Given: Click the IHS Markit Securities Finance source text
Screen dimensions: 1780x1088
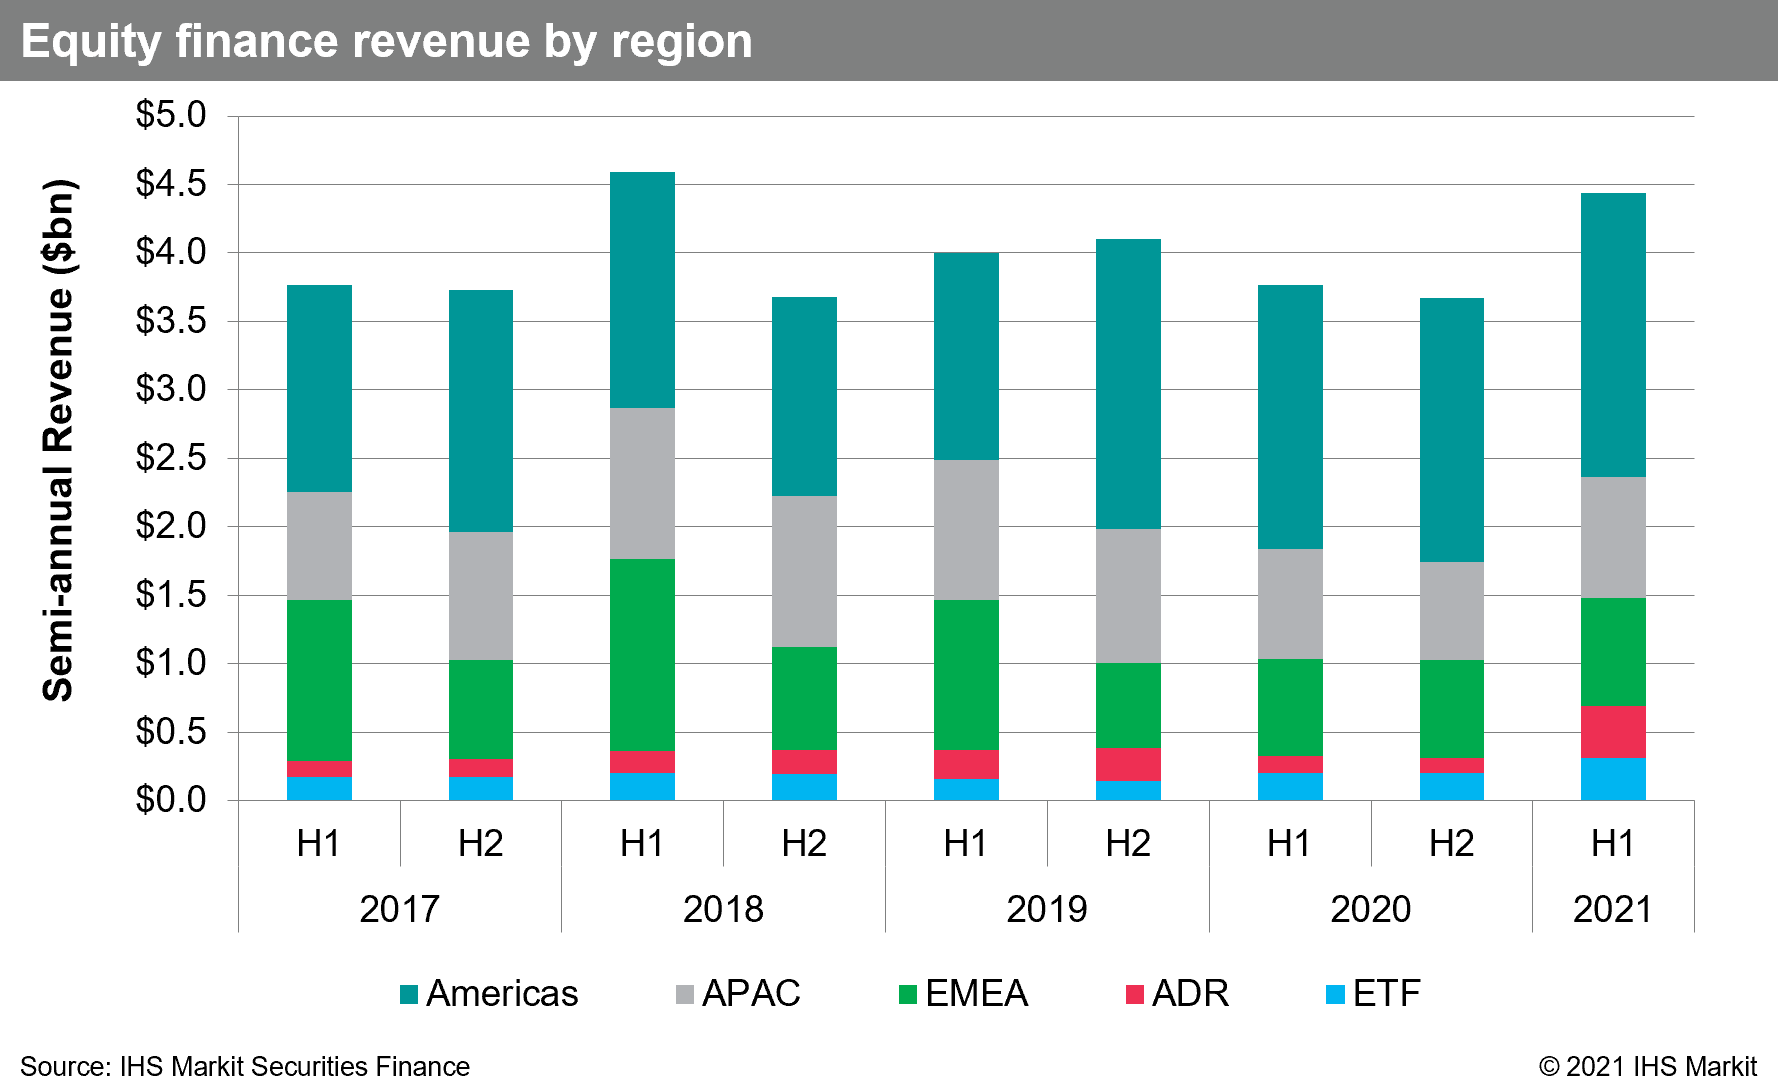Looking at the screenshot, I should coord(245,1066).
